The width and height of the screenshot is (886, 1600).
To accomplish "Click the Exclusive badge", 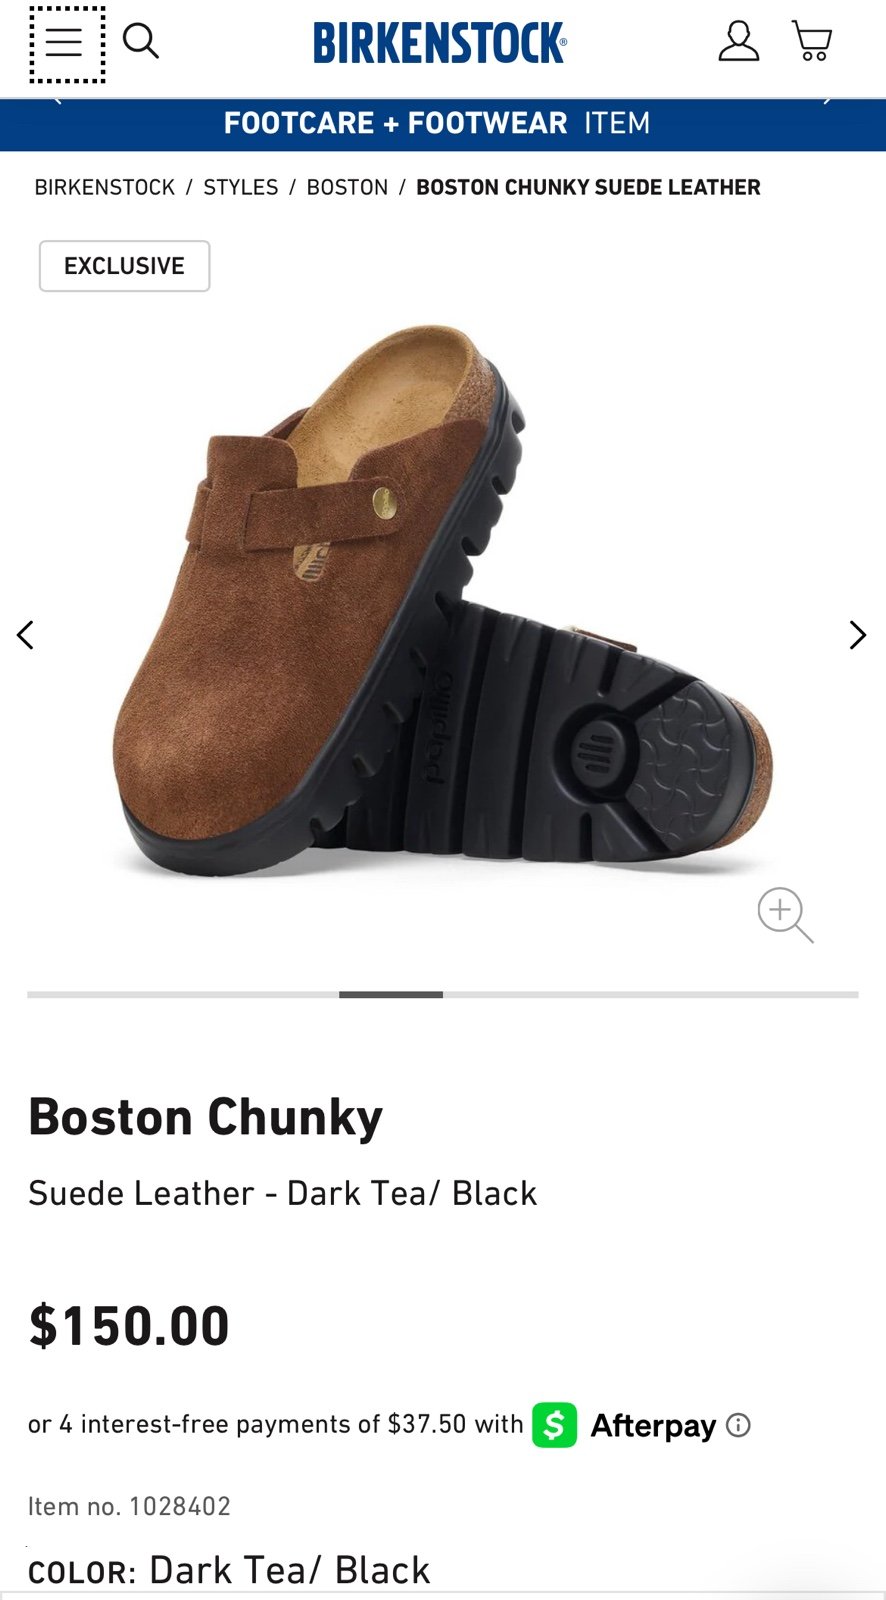I will [124, 266].
